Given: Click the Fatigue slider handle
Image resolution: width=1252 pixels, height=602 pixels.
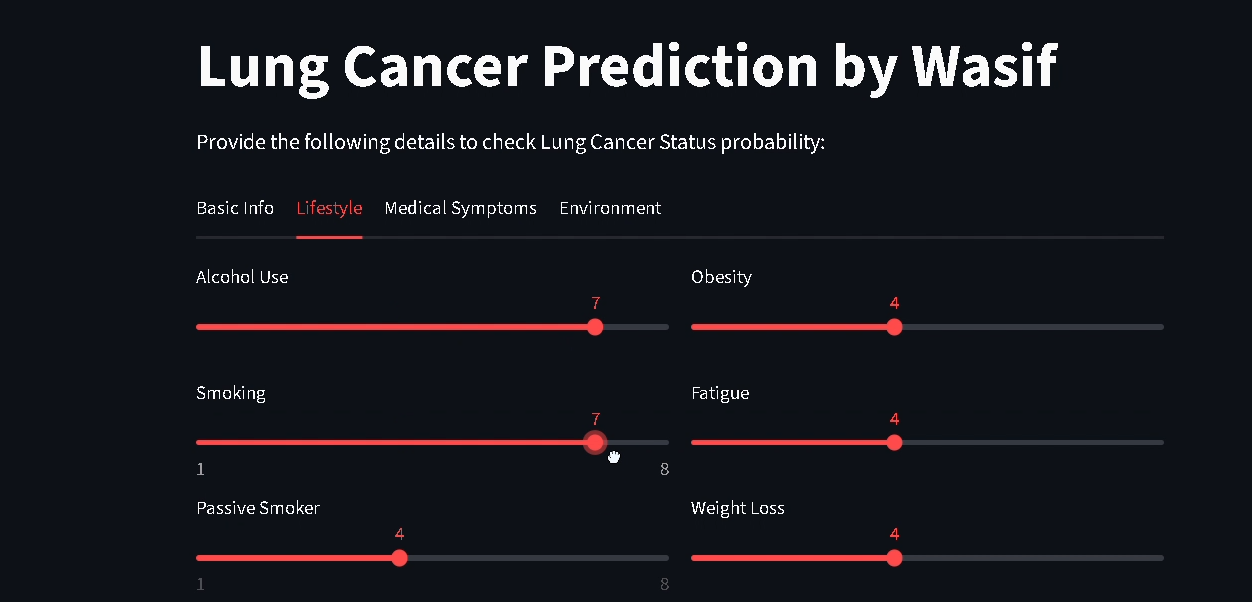Looking at the screenshot, I should click(894, 442).
